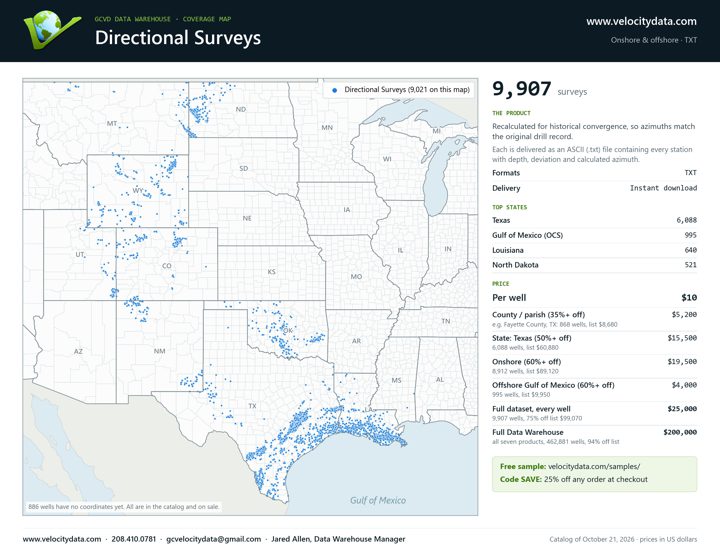Select the Gulf of Mexico (OCS) row

coord(594,235)
